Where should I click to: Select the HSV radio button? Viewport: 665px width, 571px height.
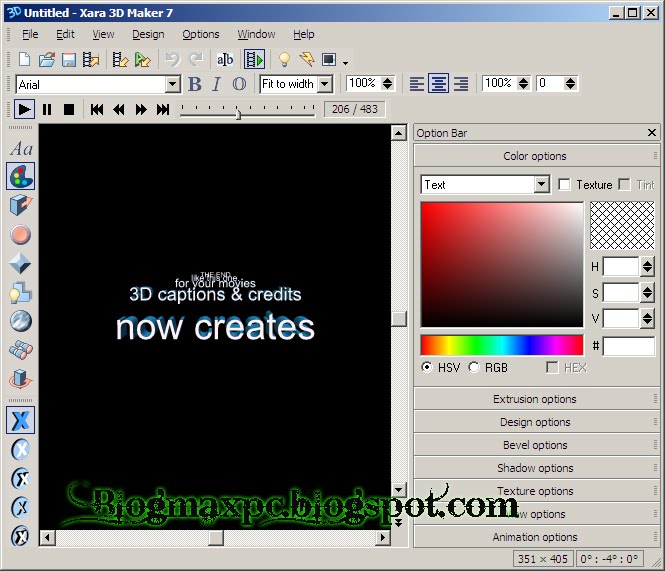click(427, 367)
